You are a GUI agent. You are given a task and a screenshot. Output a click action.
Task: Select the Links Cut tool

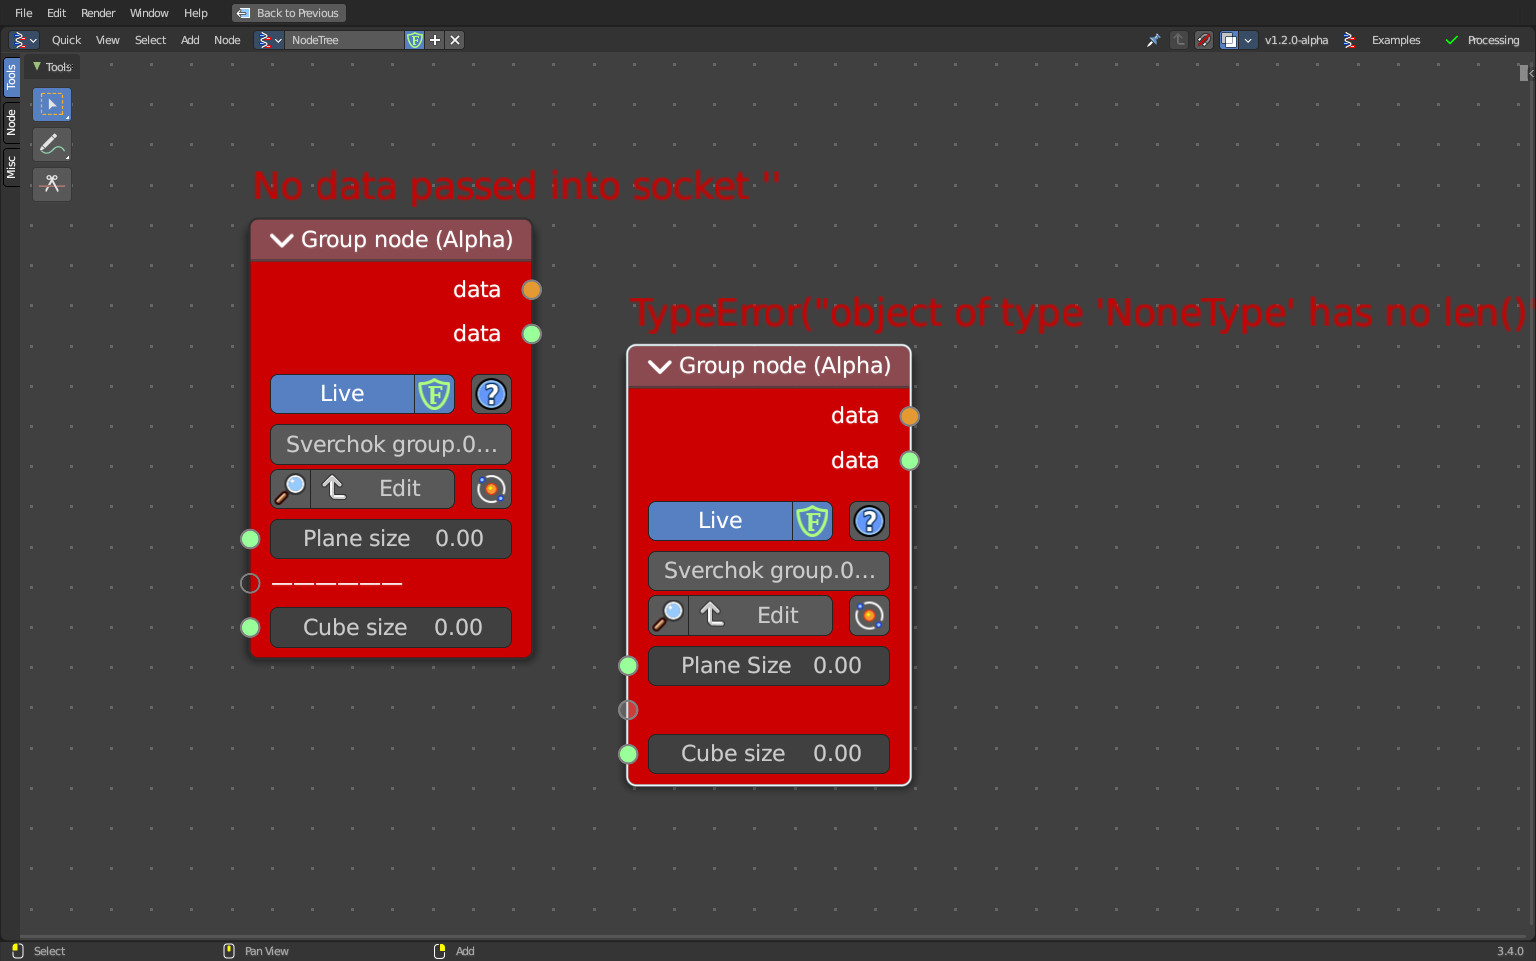click(x=52, y=184)
